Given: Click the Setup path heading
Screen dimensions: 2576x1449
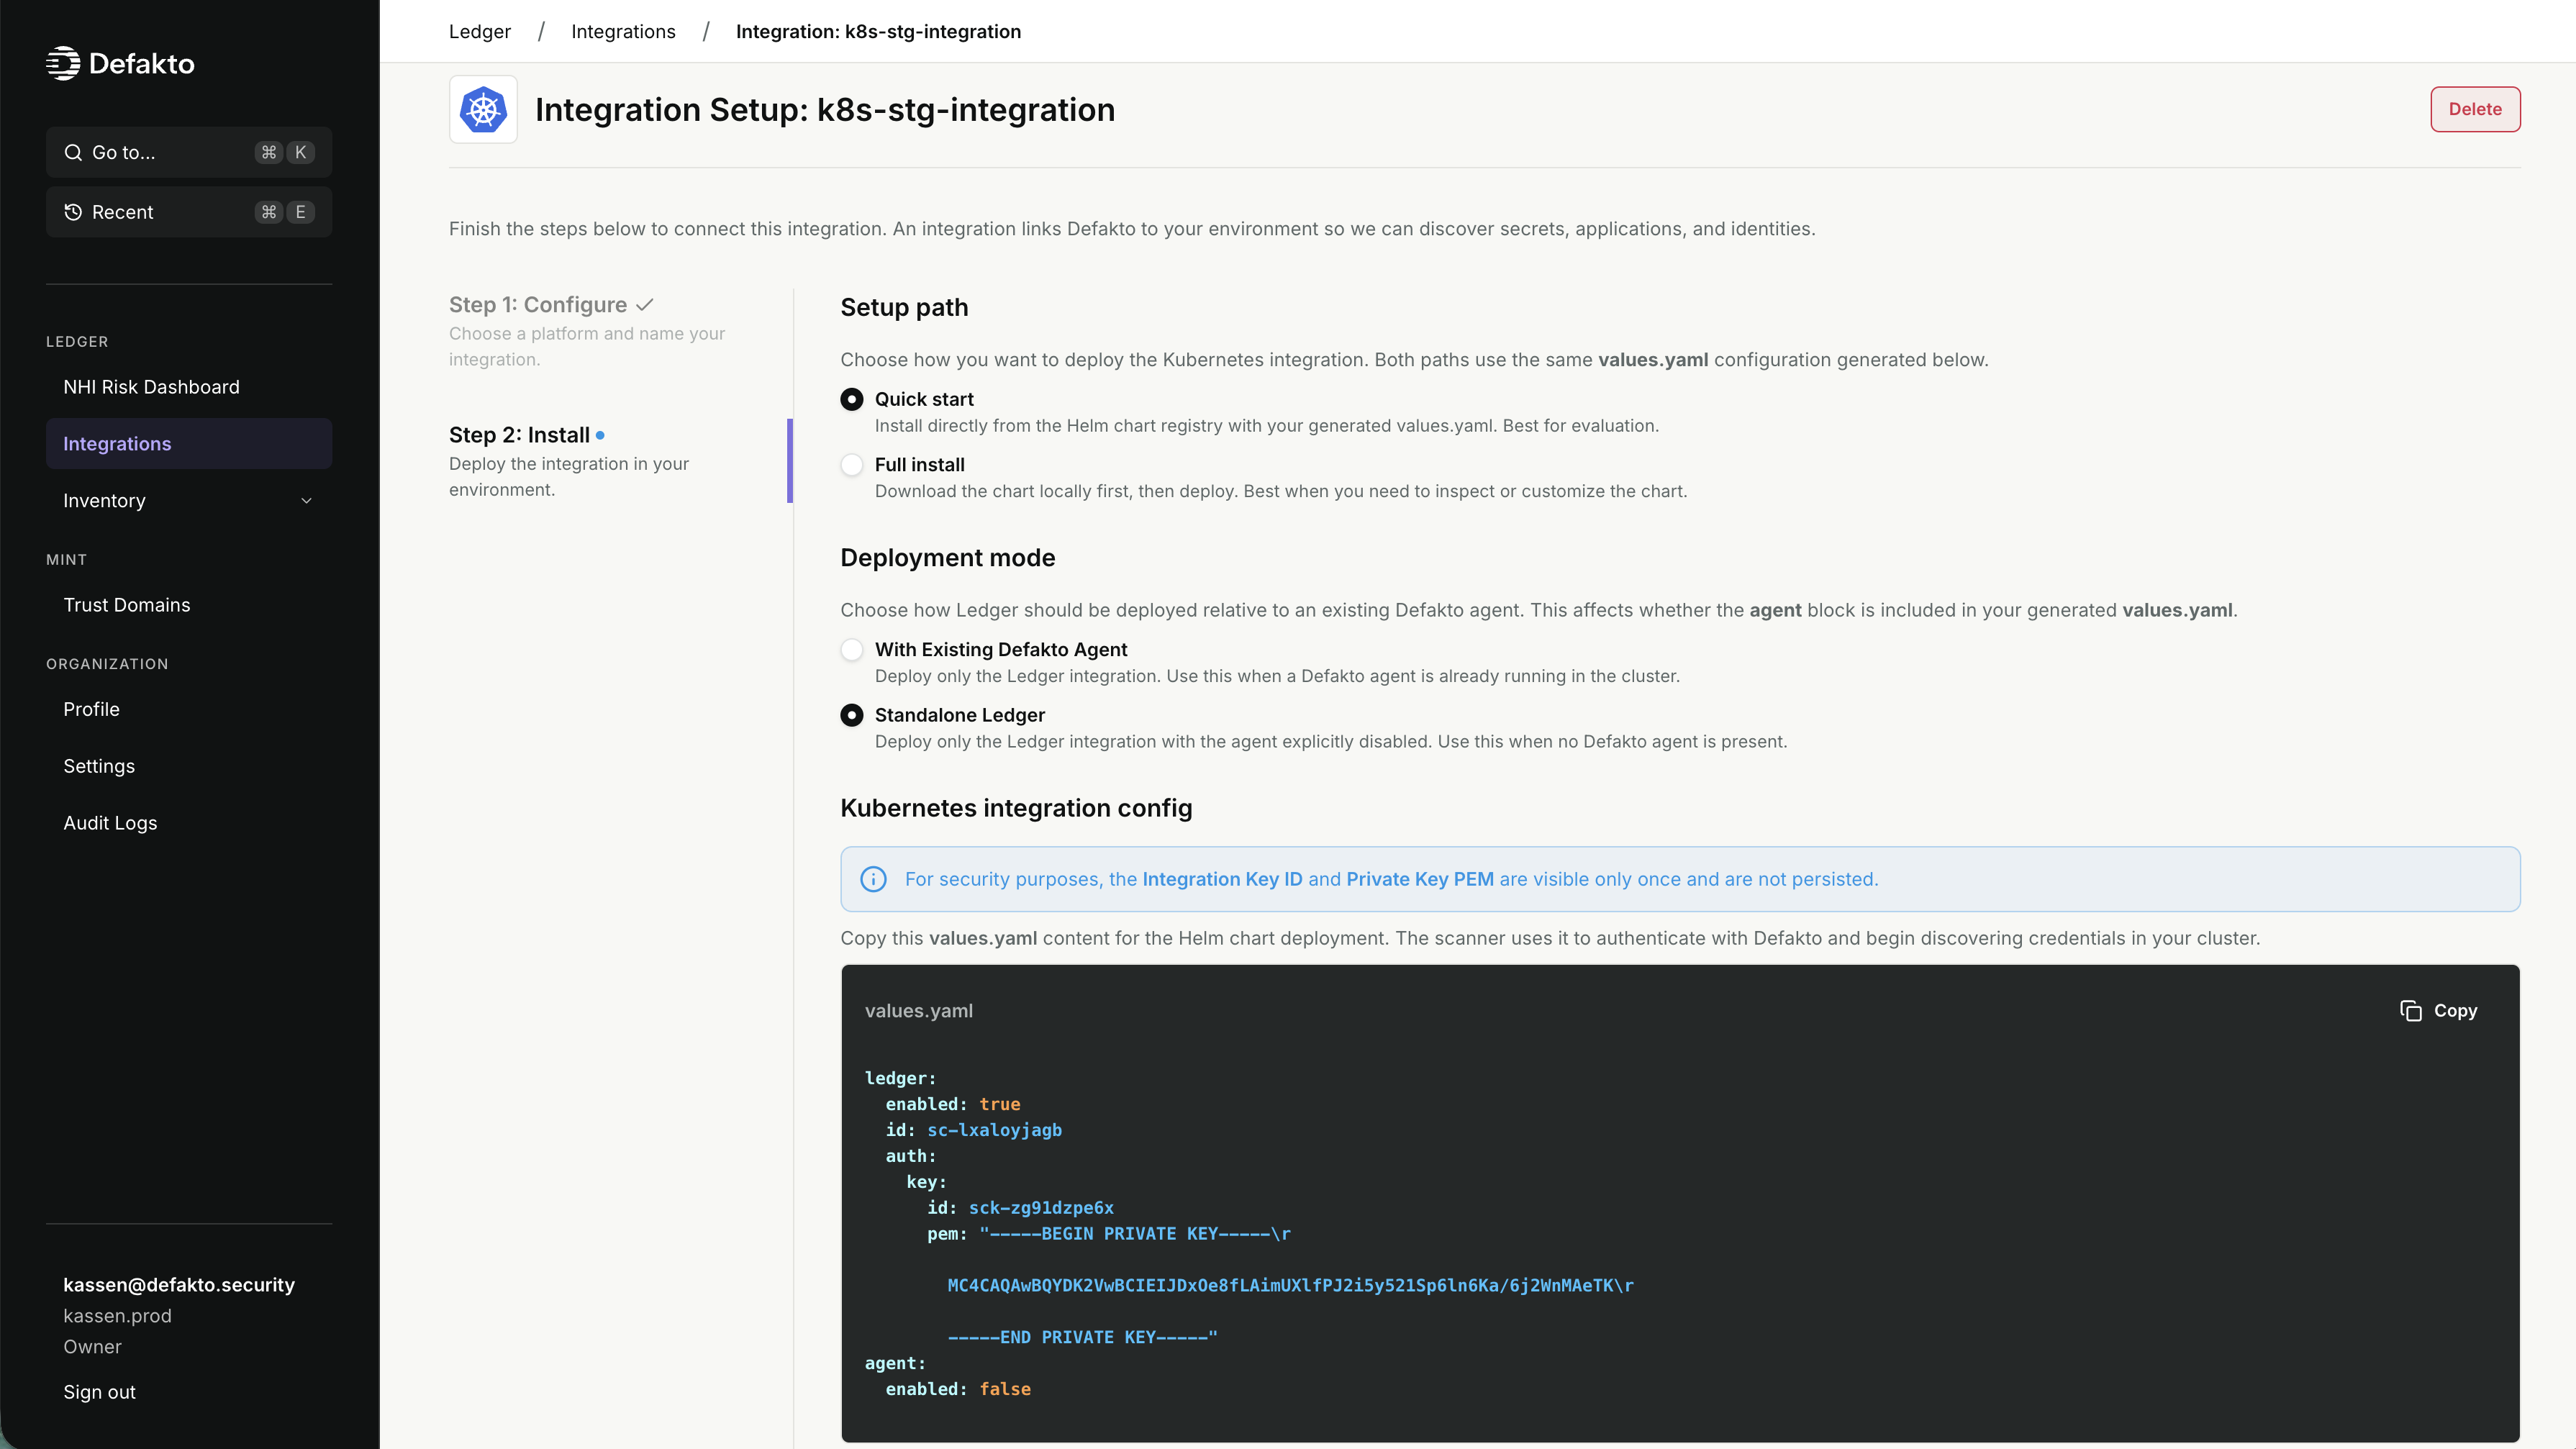Looking at the screenshot, I should [x=904, y=307].
